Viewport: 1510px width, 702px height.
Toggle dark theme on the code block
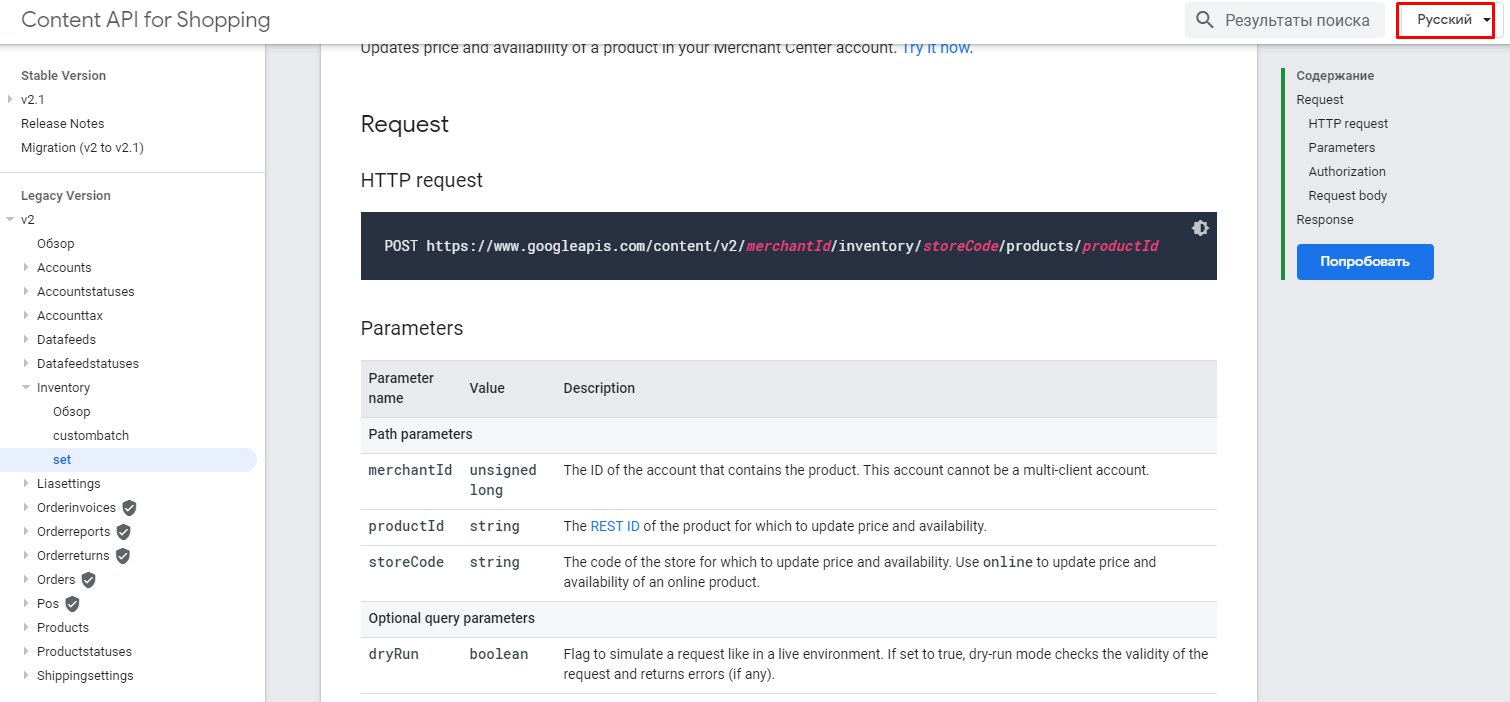click(1200, 228)
